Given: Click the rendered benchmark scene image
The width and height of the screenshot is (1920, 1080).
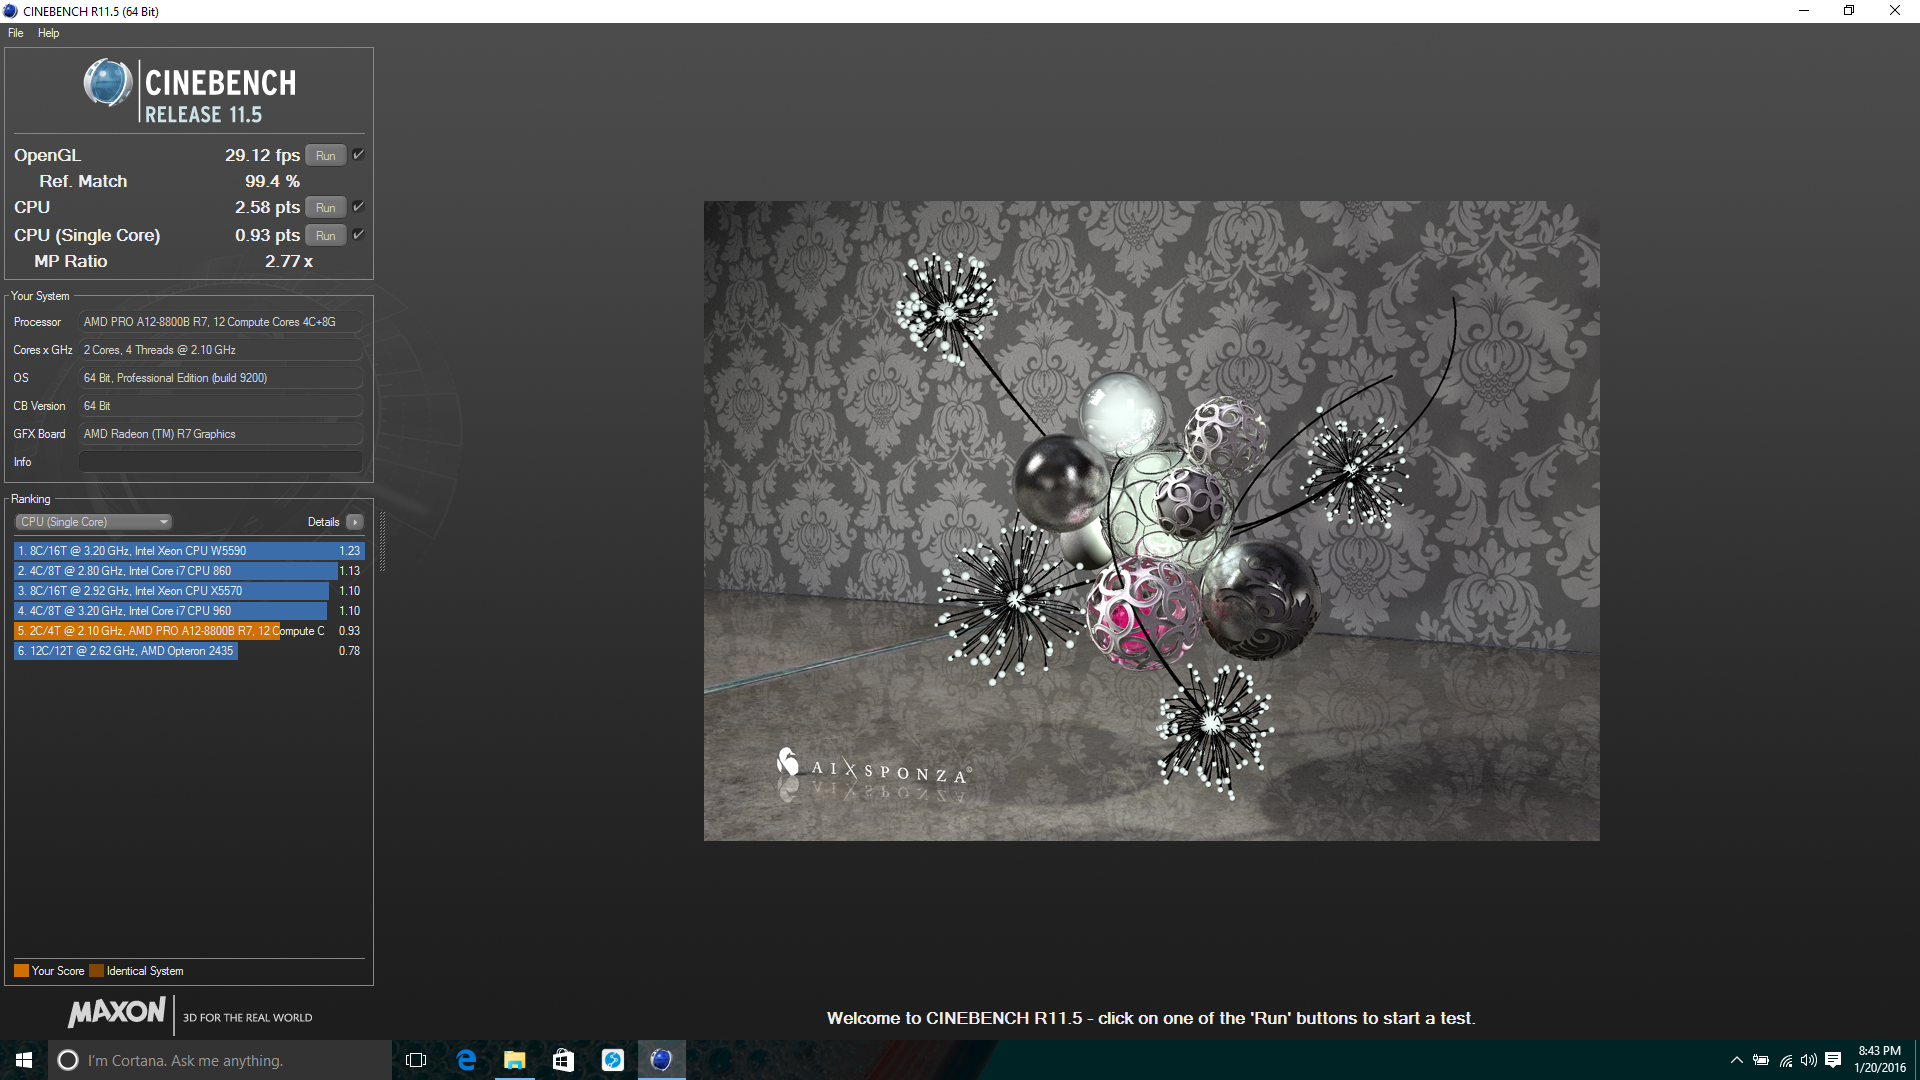Looking at the screenshot, I should 1151,521.
